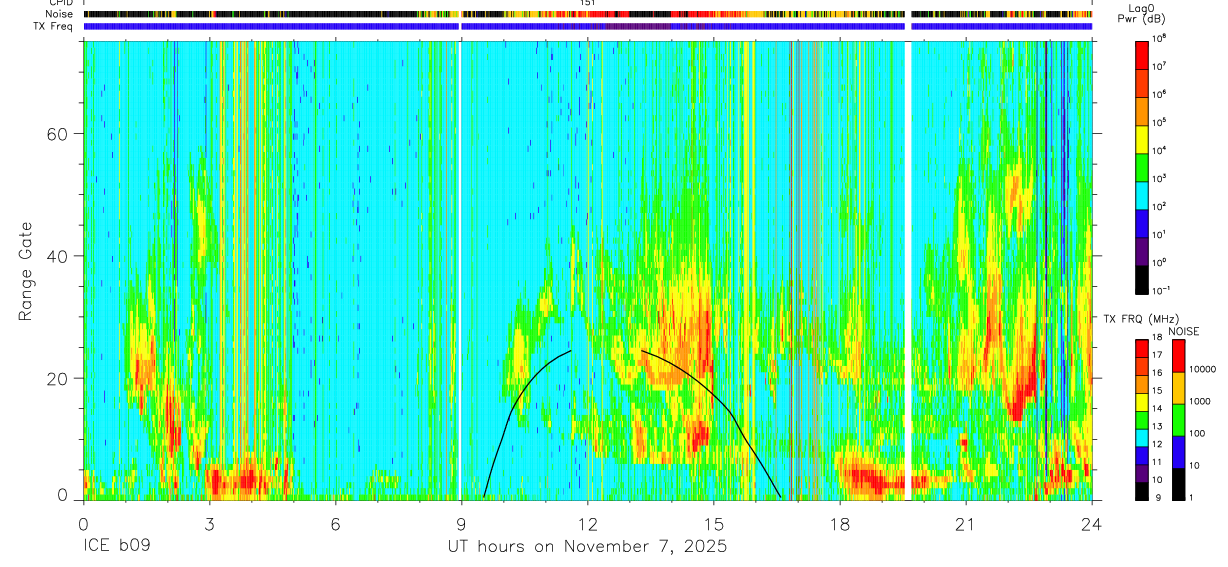The image size is (1228, 567).
Task: Click the UT hours axis tick label 21
Action: click(x=966, y=524)
